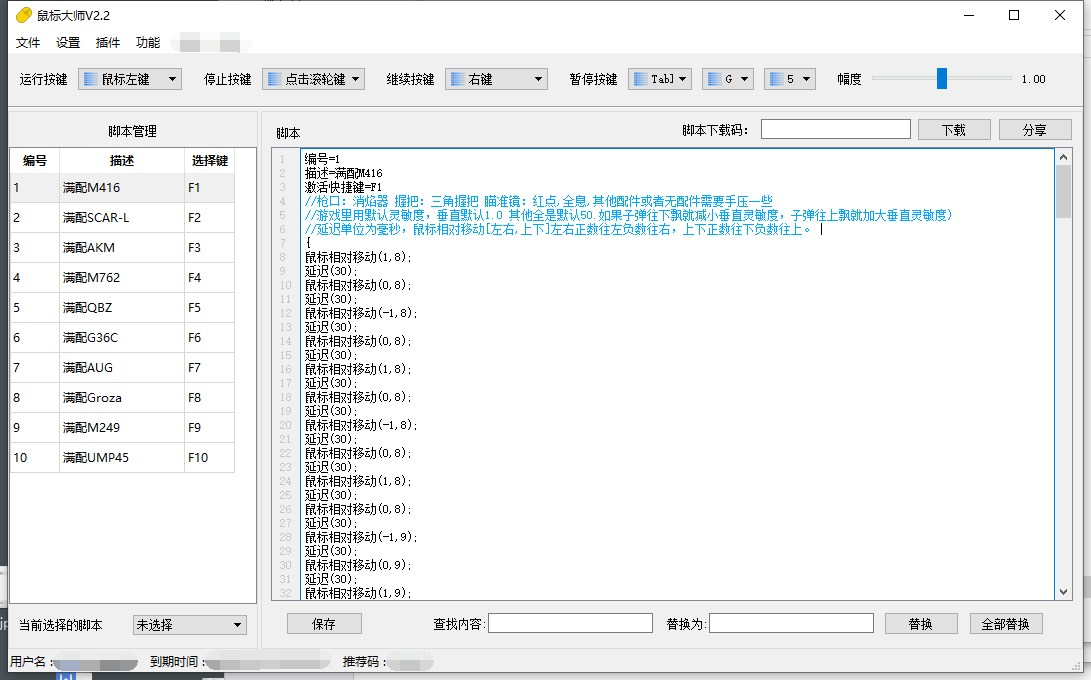Viewport: 1091px width, 680px height.
Task: Select script row 满配G36C
Action: (122, 338)
